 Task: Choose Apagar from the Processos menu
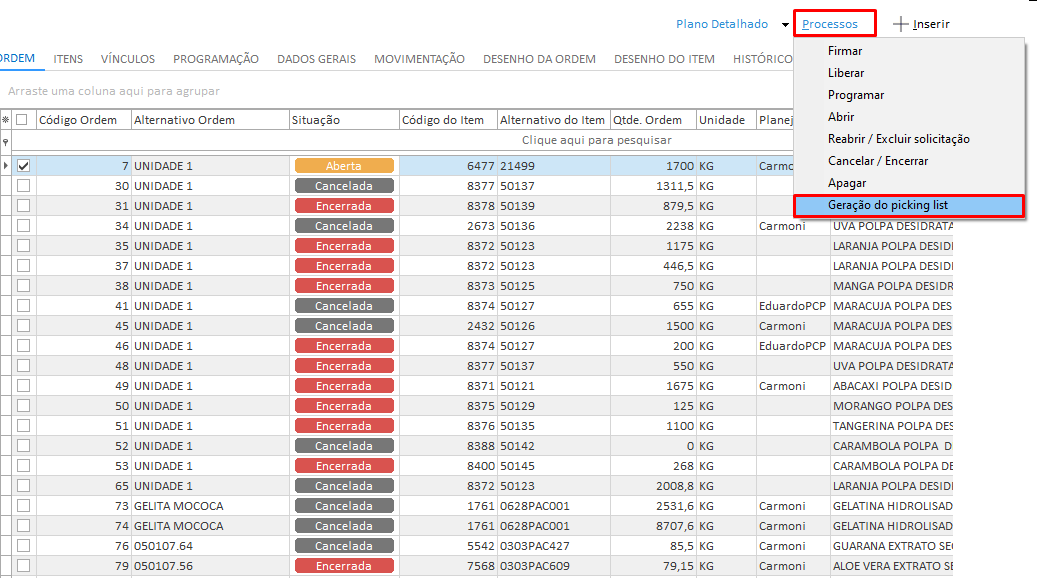pyautogui.click(x=847, y=183)
